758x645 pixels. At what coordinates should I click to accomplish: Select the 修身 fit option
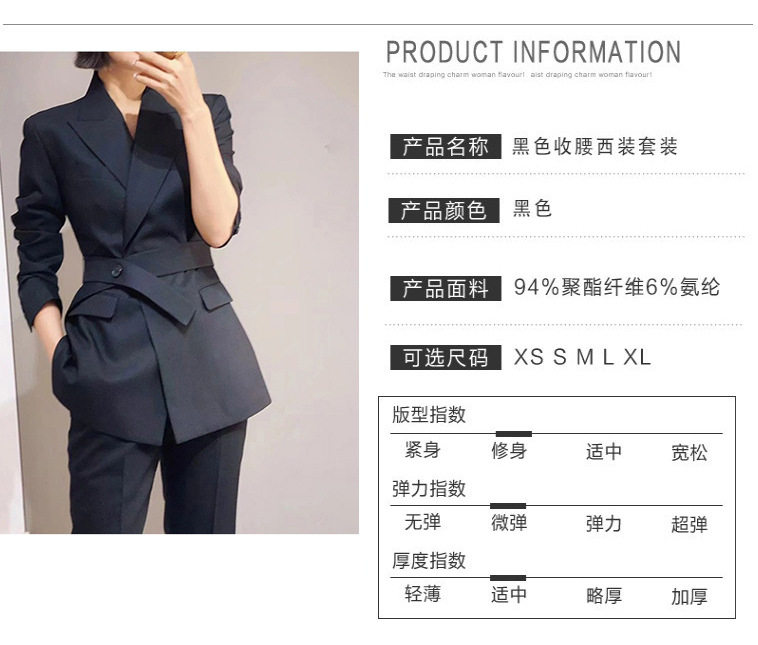[509, 451]
